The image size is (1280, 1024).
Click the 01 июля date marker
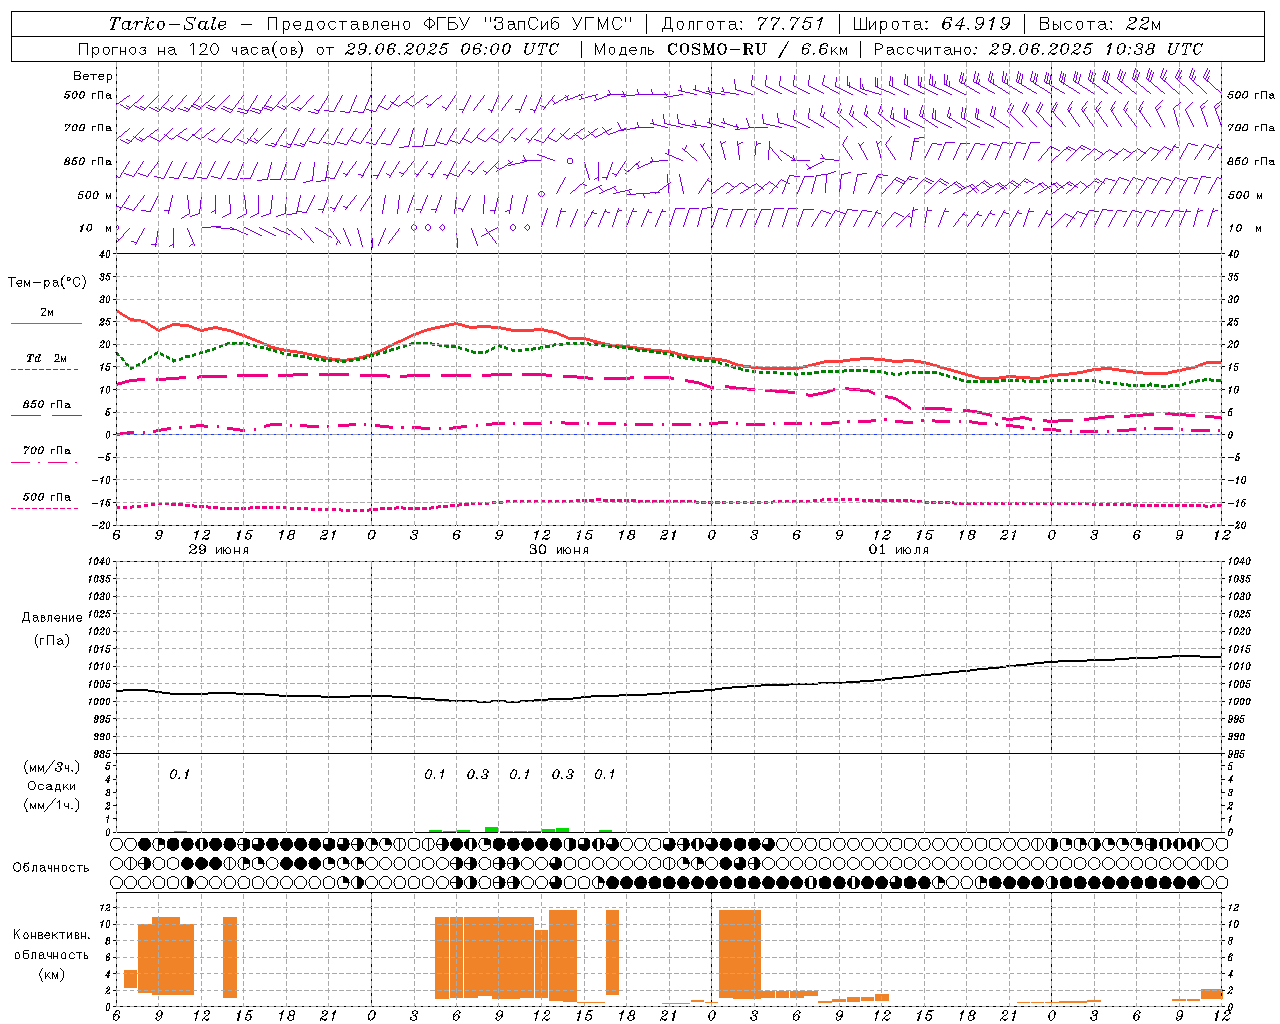tap(898, 550)
